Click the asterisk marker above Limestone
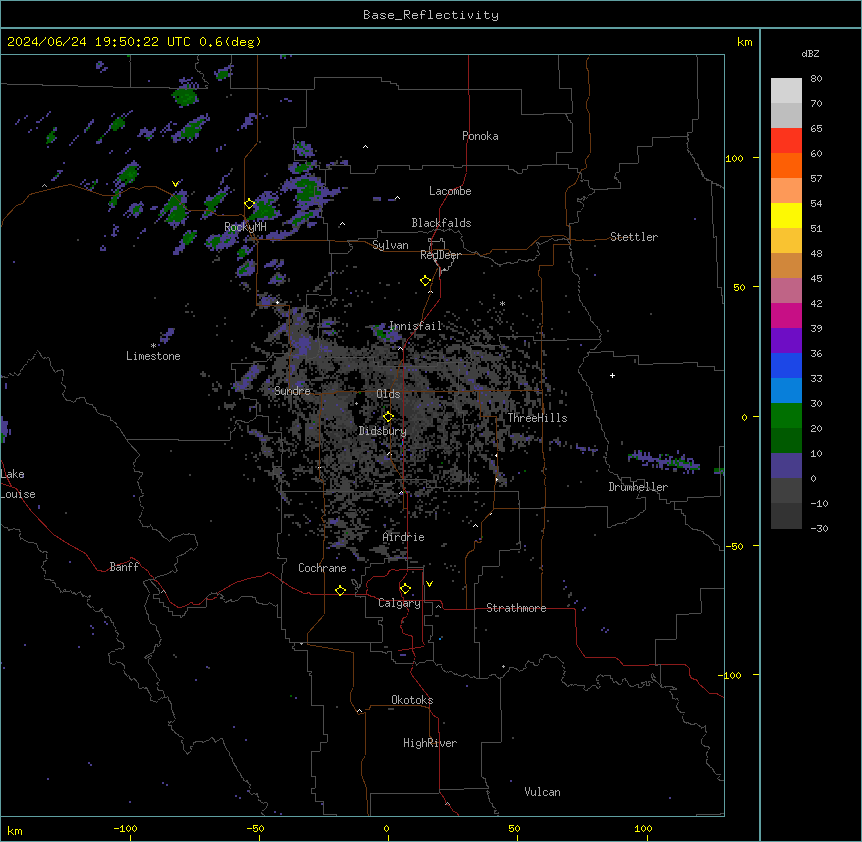The height and width of the screenshot is (842, 862). pos(153,346)
